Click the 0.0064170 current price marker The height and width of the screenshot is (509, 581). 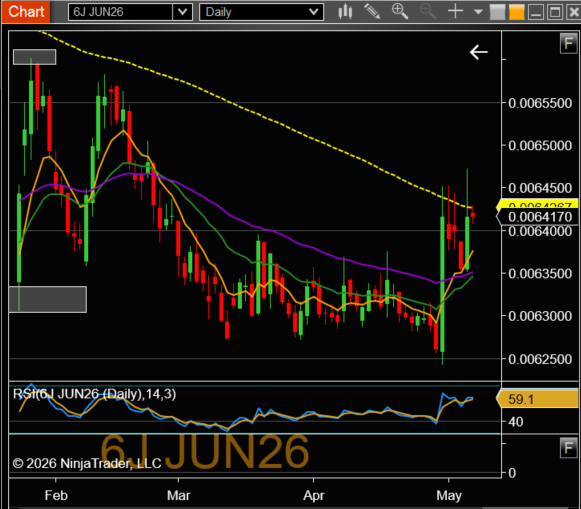(538, 217)
